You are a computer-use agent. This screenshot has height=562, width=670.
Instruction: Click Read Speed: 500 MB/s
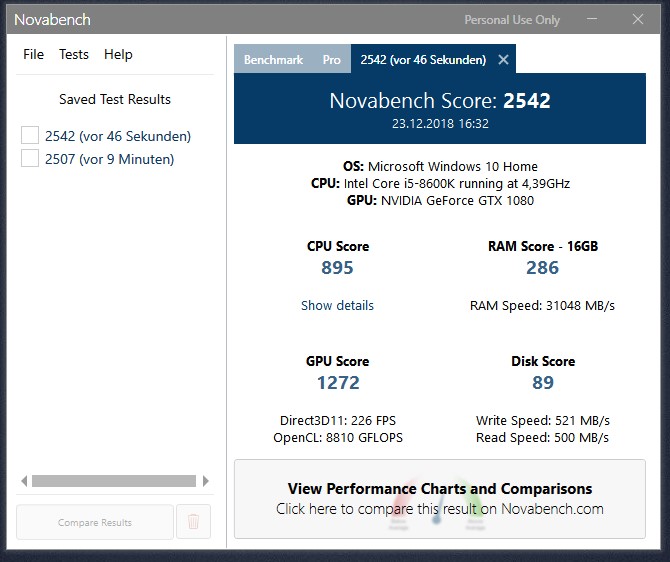coord(543,438)
